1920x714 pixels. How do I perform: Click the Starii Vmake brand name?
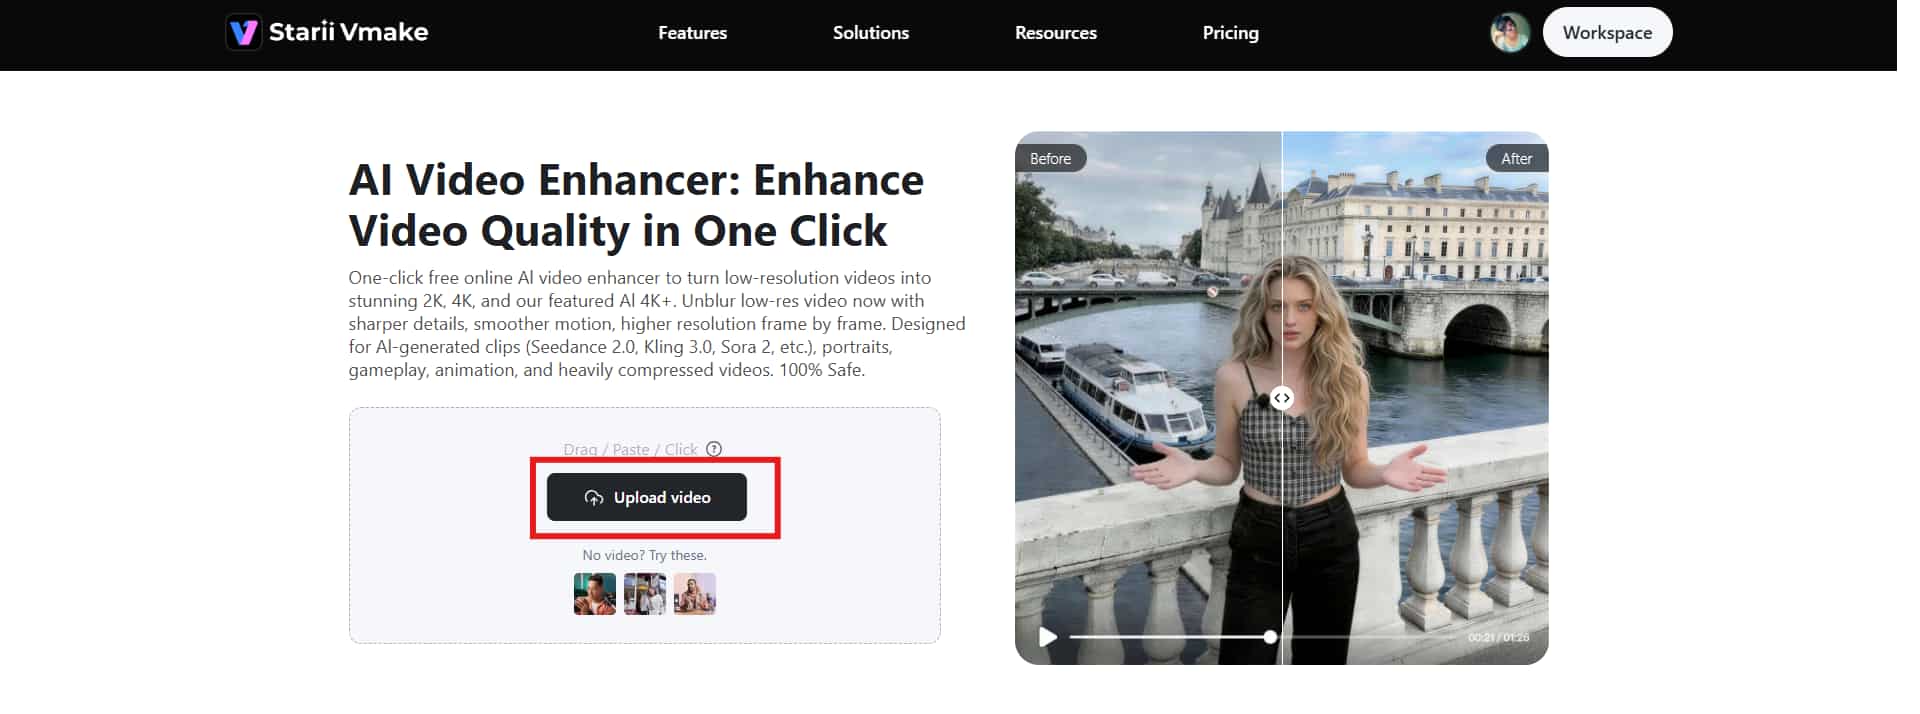(348, 32)
